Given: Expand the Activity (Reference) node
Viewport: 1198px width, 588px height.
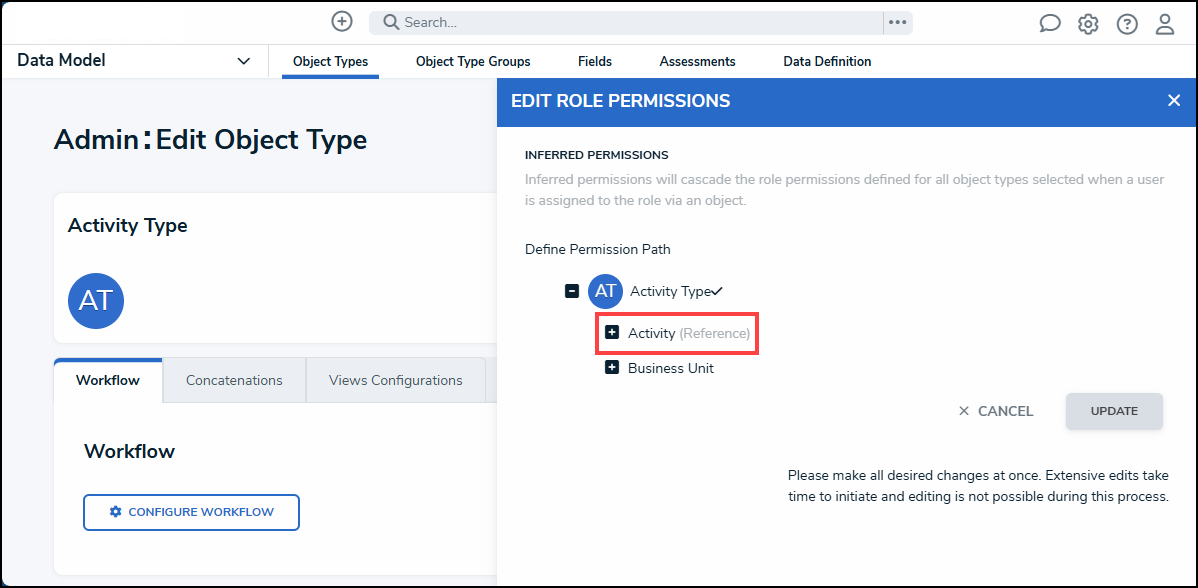Looking at the screenshot, I should click(x=612, y=332).
